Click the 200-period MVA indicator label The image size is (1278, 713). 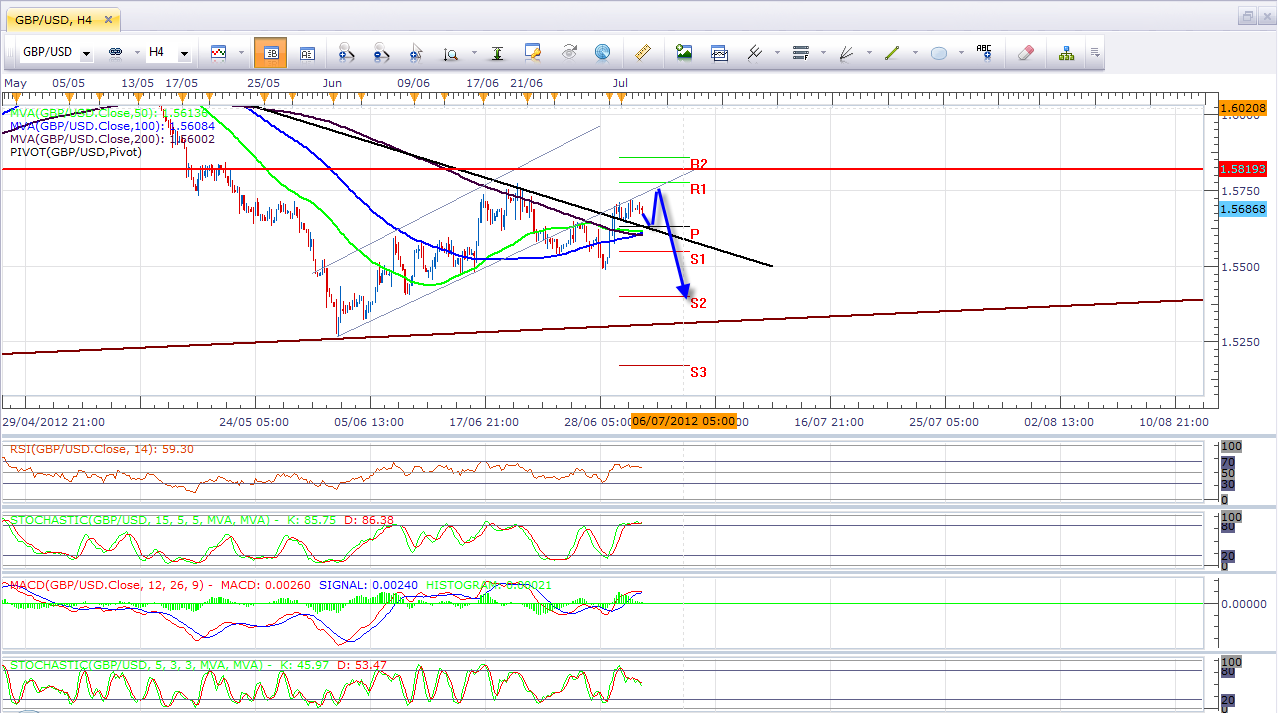(x=112, y=139)
